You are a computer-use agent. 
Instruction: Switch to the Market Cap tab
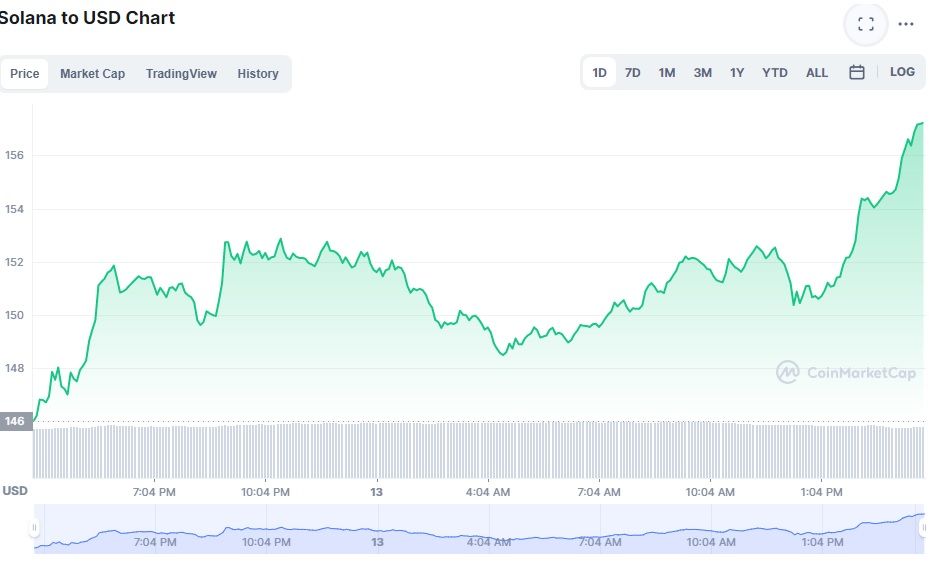92,73
